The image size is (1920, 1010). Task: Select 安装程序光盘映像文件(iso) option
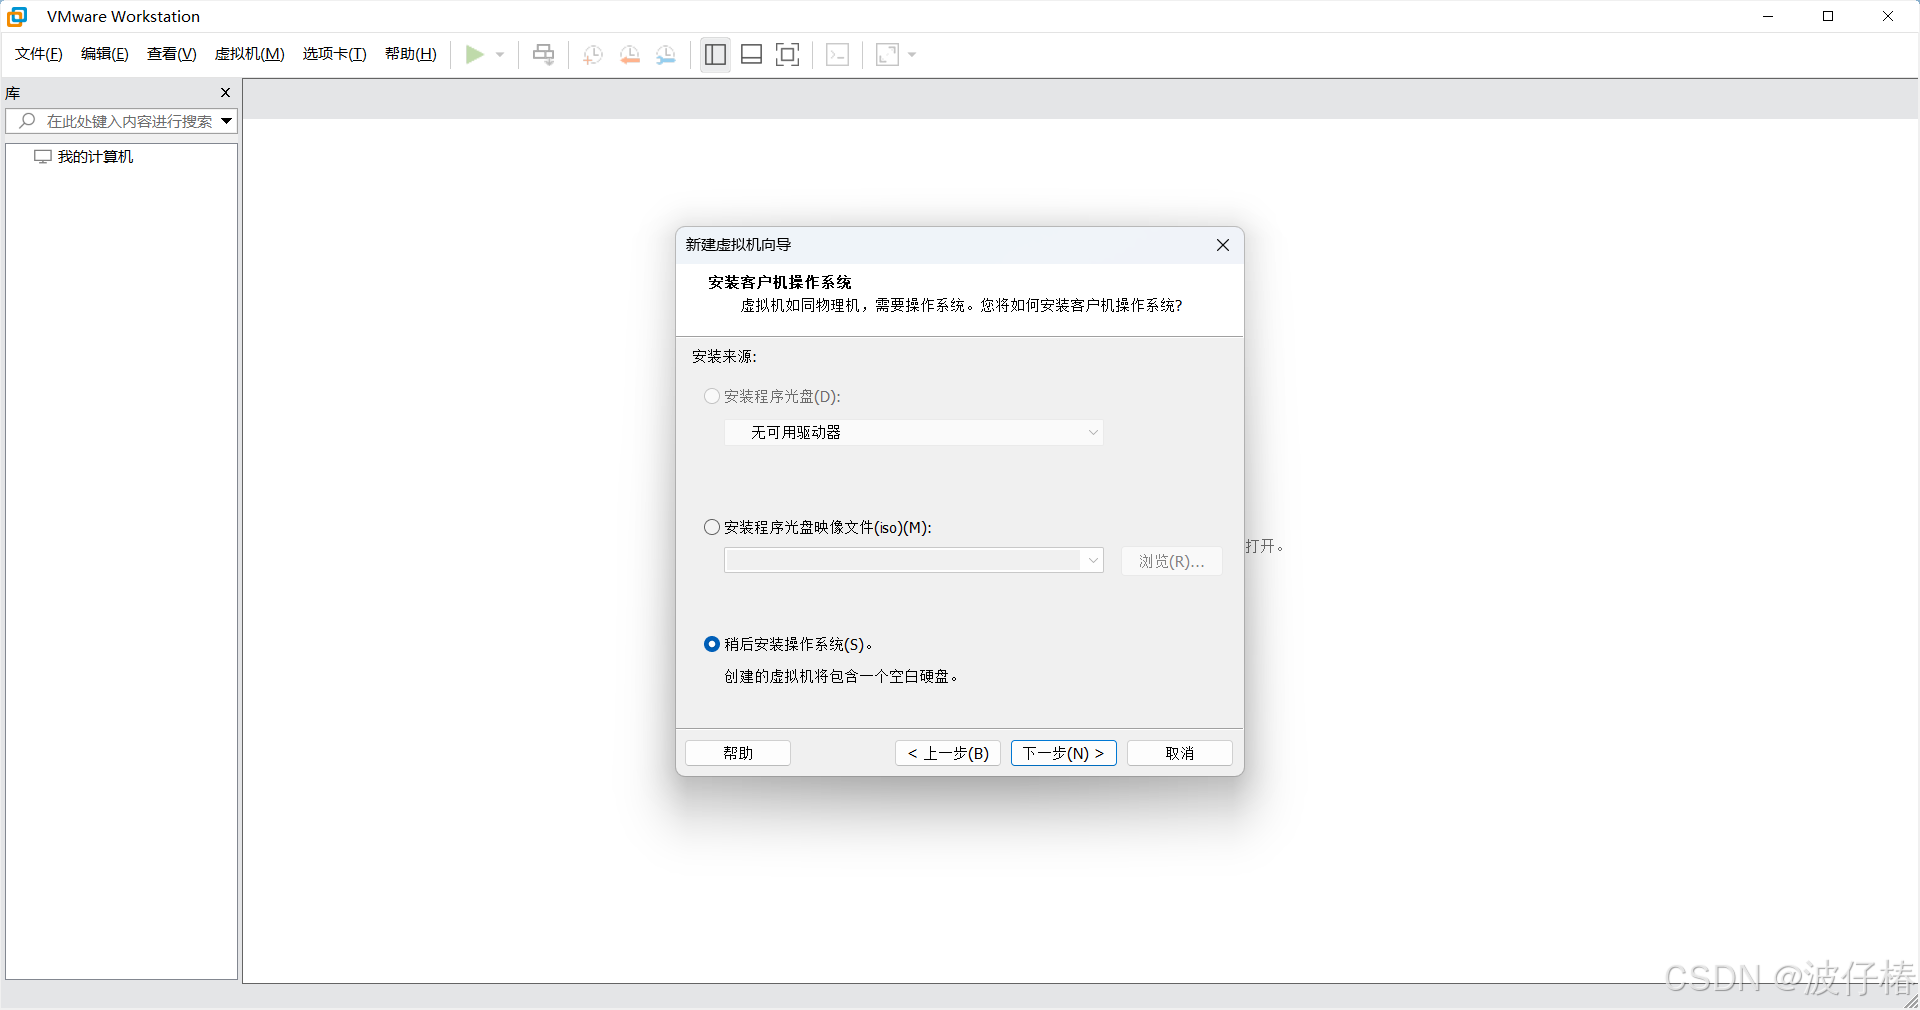pos(711,527)
